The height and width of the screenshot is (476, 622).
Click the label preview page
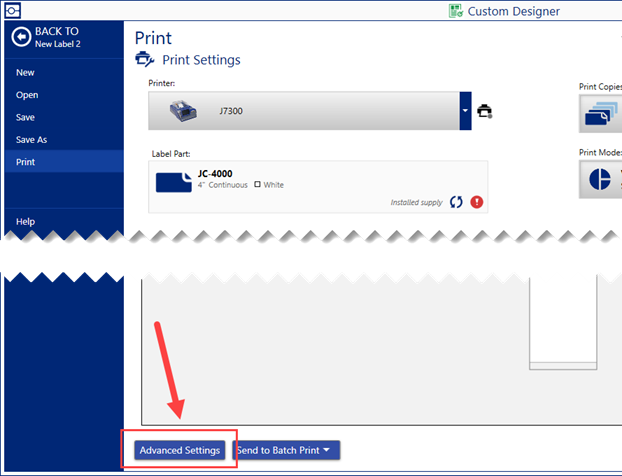pos(563,323)
